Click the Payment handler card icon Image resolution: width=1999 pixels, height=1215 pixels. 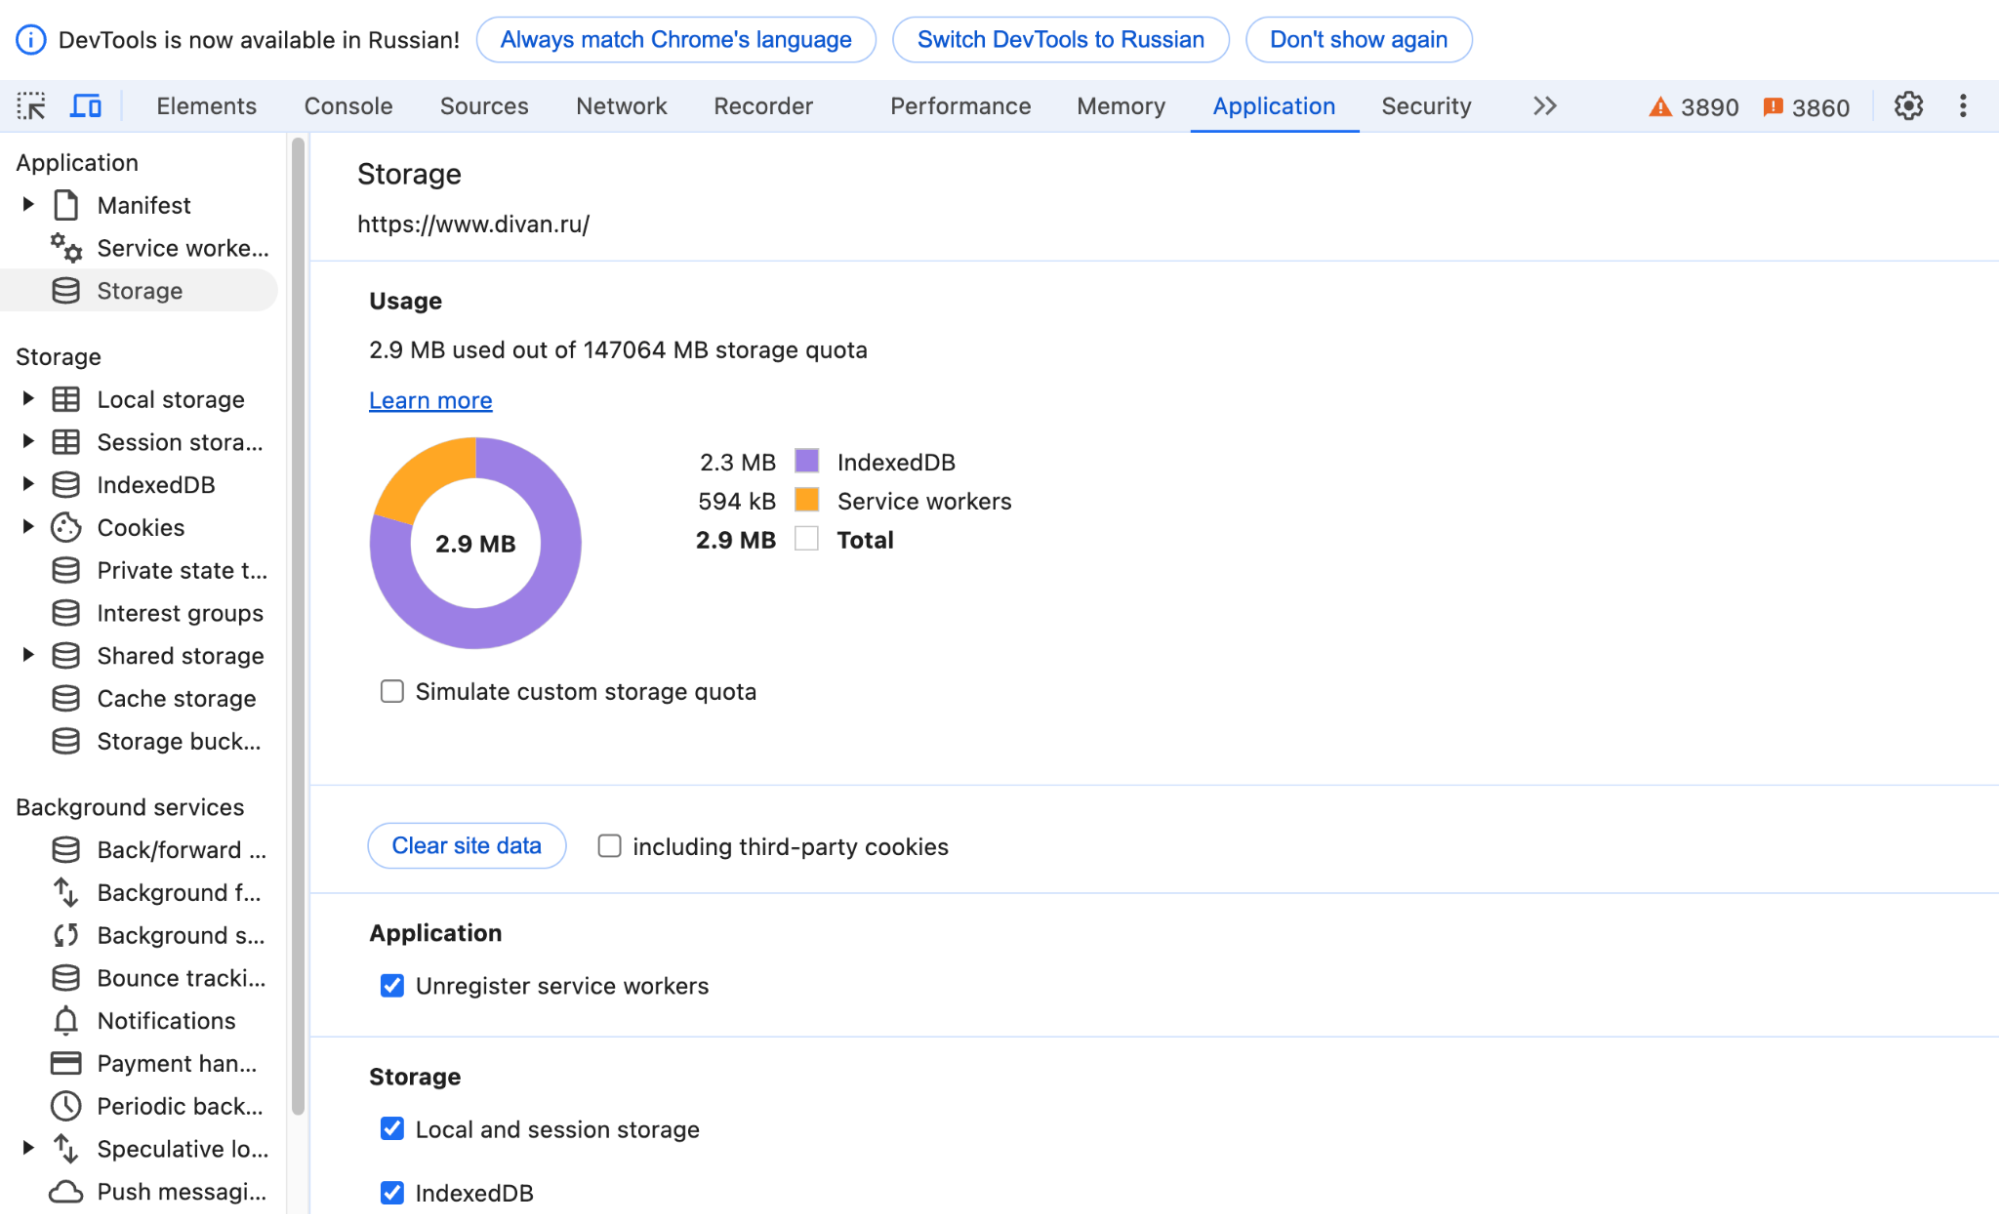point(66,1064)
